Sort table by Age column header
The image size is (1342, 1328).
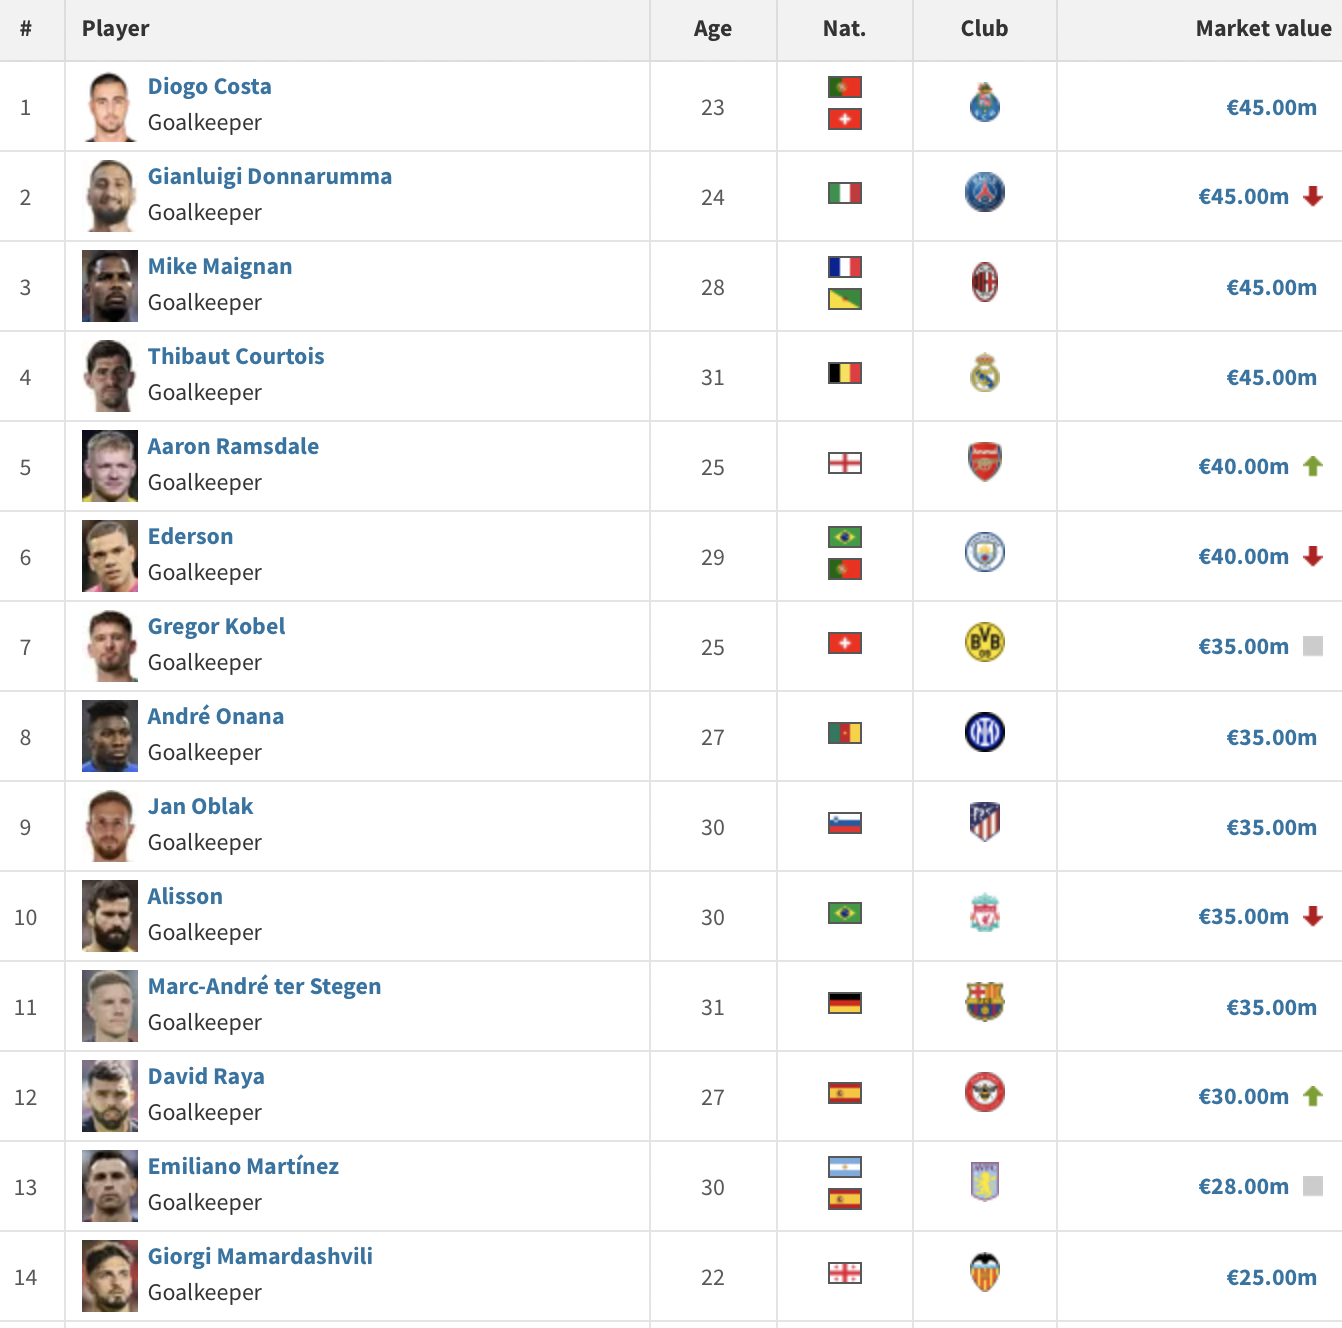click(x=712, y=29)
